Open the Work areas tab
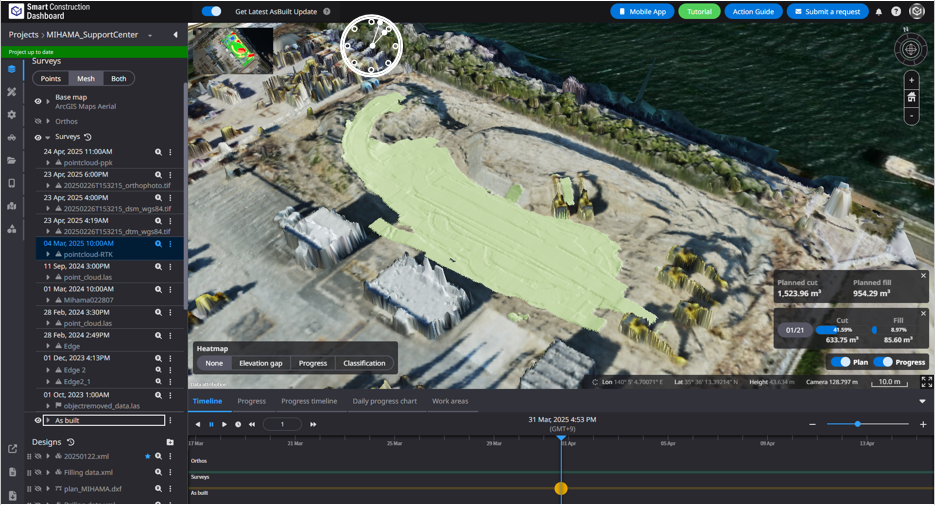 [x=450, y=401]
